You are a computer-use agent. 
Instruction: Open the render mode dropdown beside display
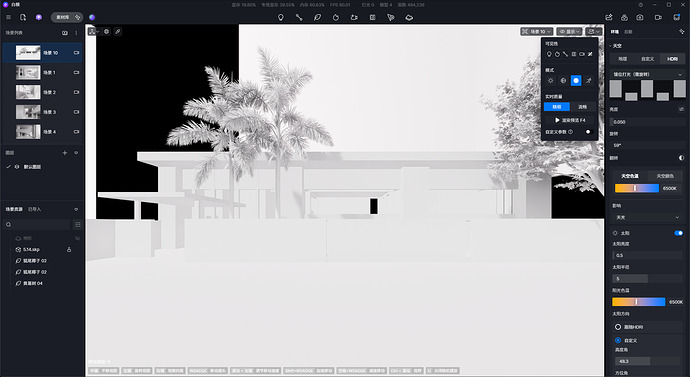(594, 32)
